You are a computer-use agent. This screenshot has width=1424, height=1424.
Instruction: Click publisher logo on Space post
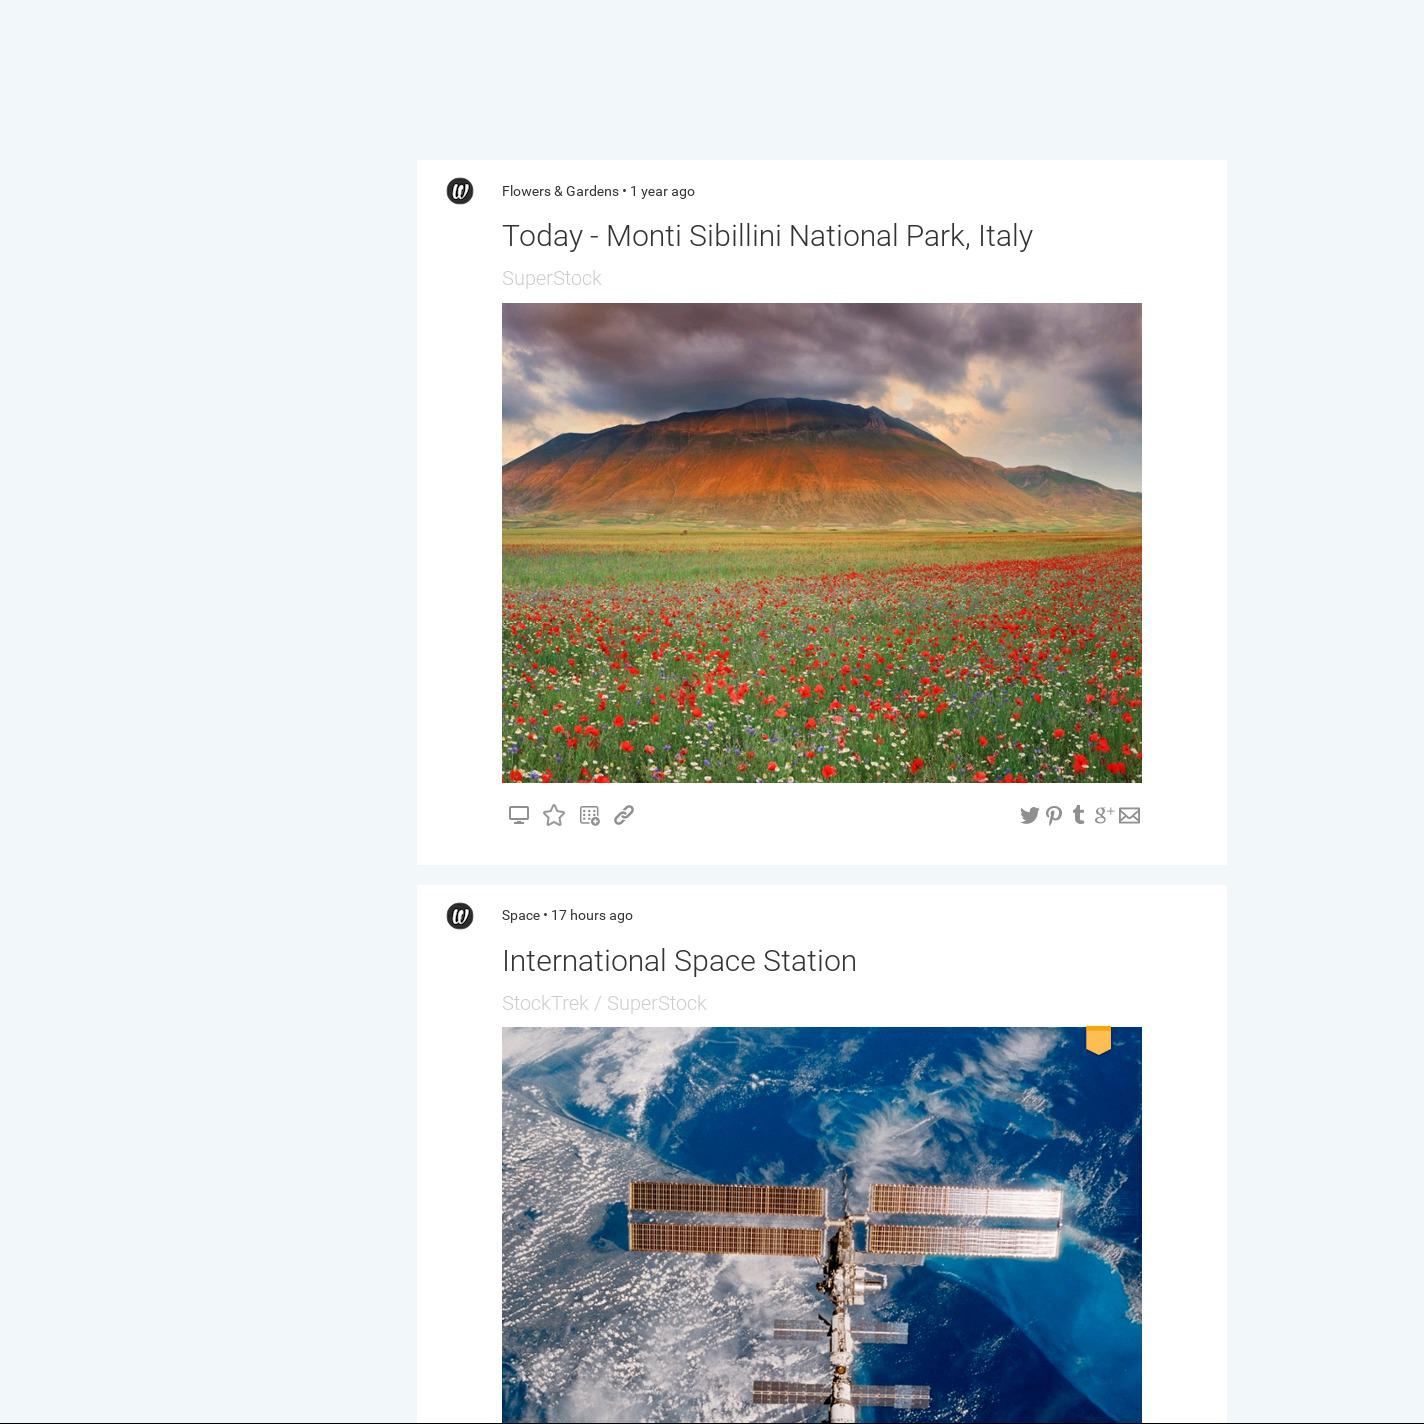pos(460,915)
